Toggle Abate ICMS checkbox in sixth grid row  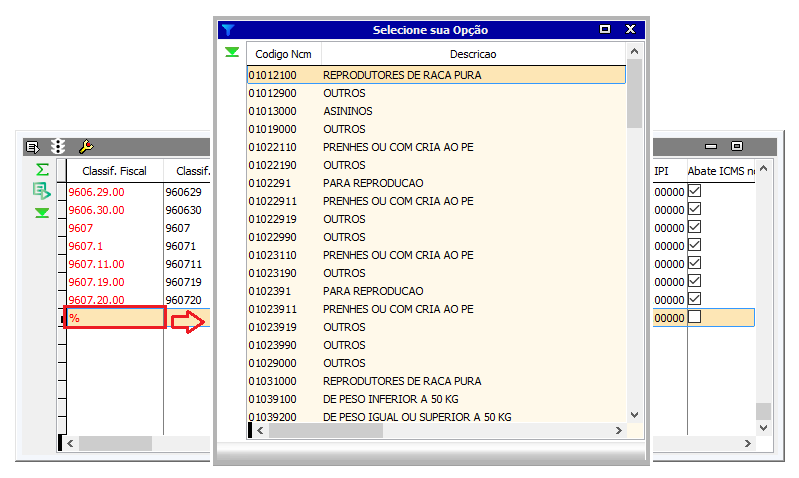pos(695,281)
